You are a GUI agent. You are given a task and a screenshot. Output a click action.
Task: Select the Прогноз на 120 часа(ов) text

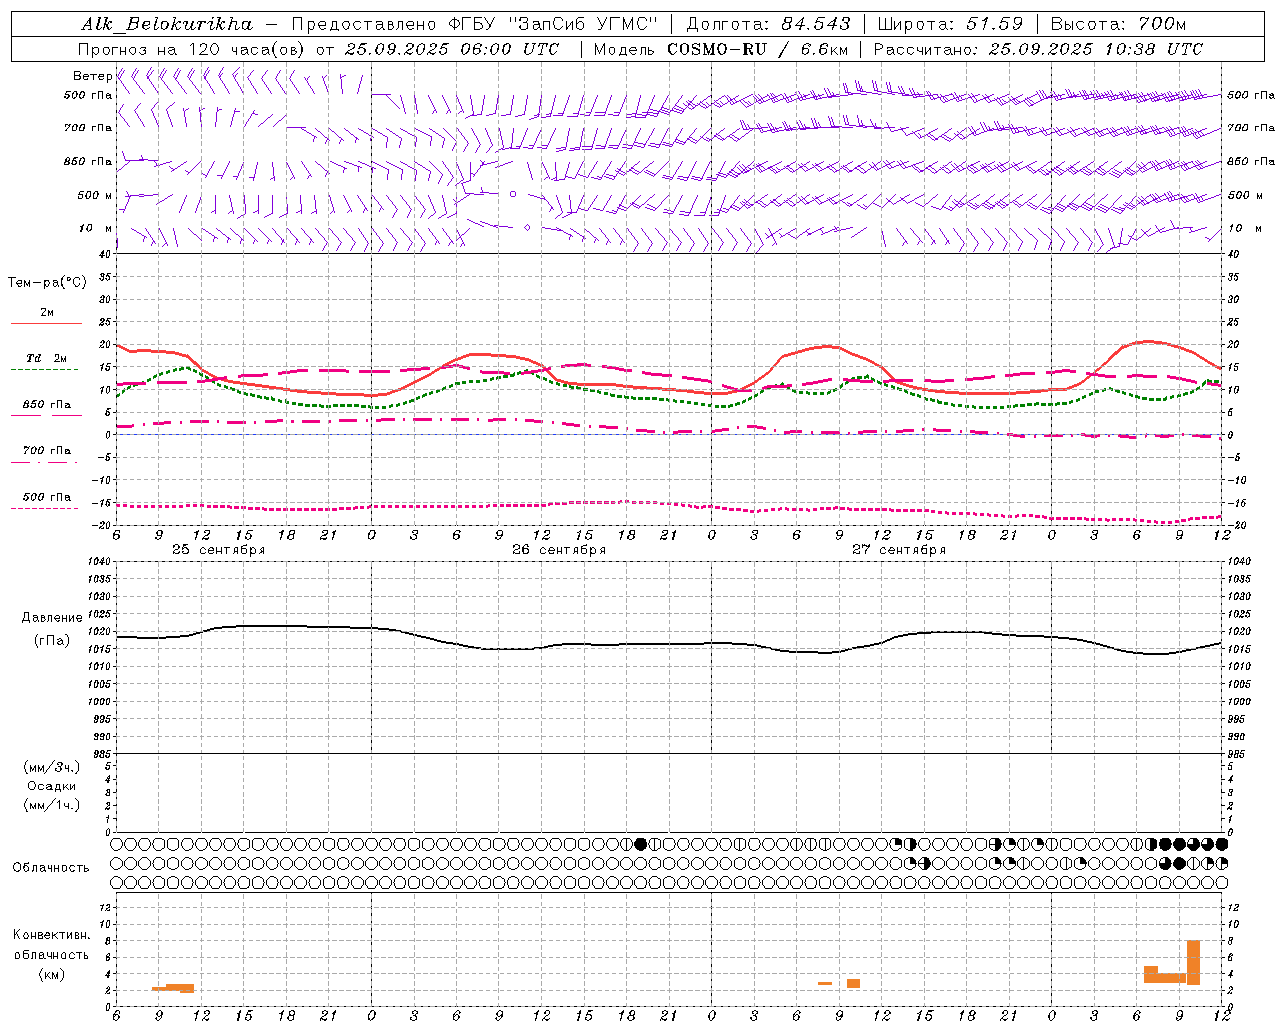(192, 49)
